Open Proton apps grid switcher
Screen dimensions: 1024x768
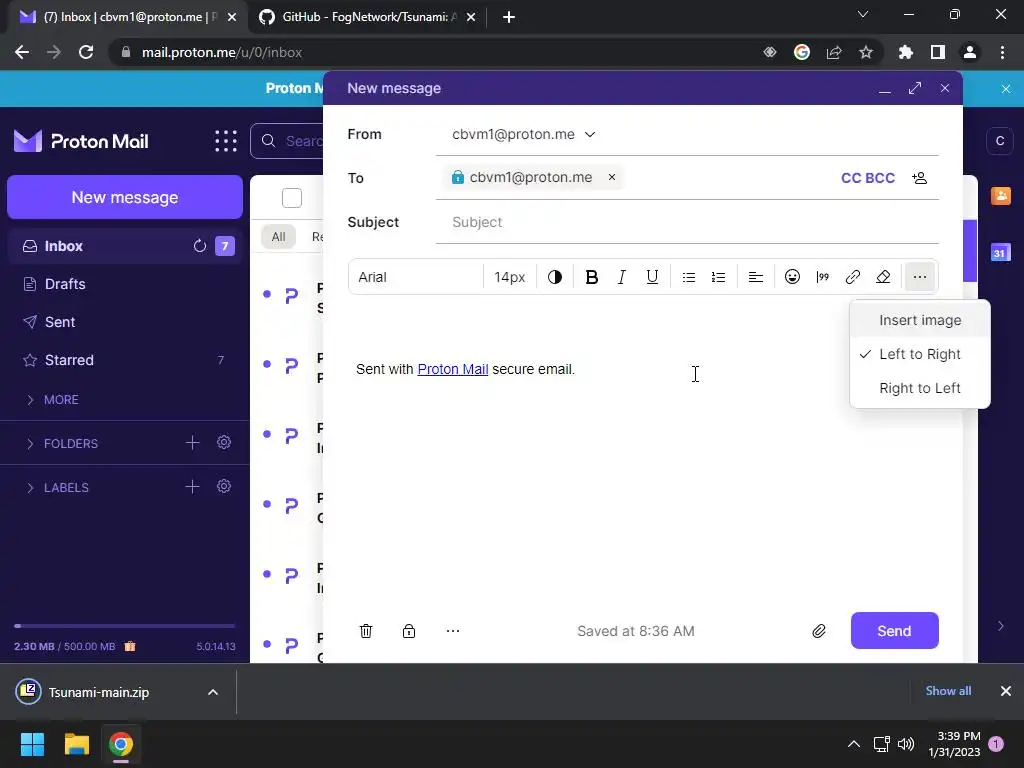click(x=226, y=141)
